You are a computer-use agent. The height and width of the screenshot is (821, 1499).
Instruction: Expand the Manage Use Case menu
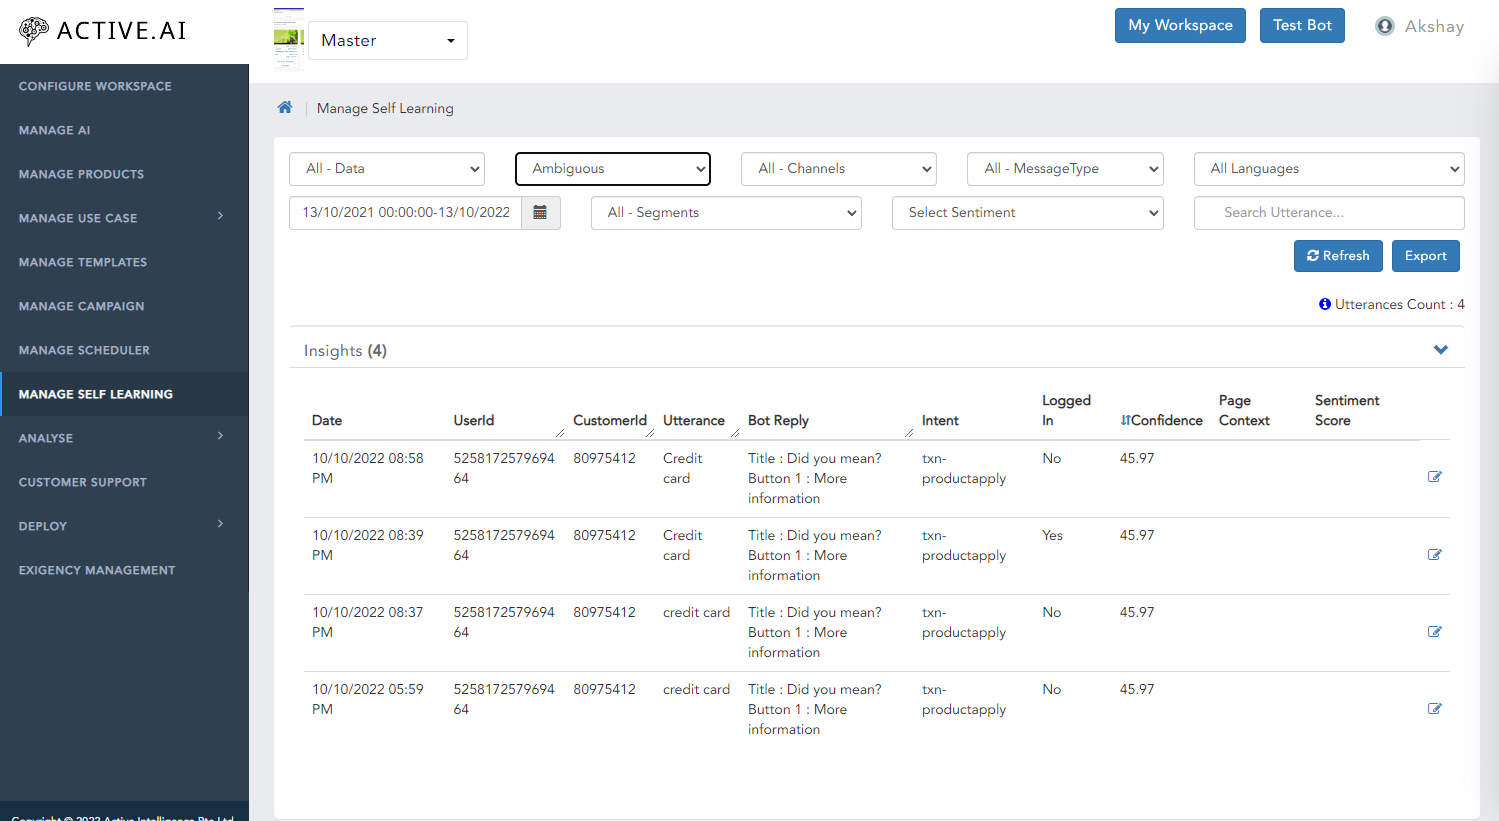pos(124,218)
